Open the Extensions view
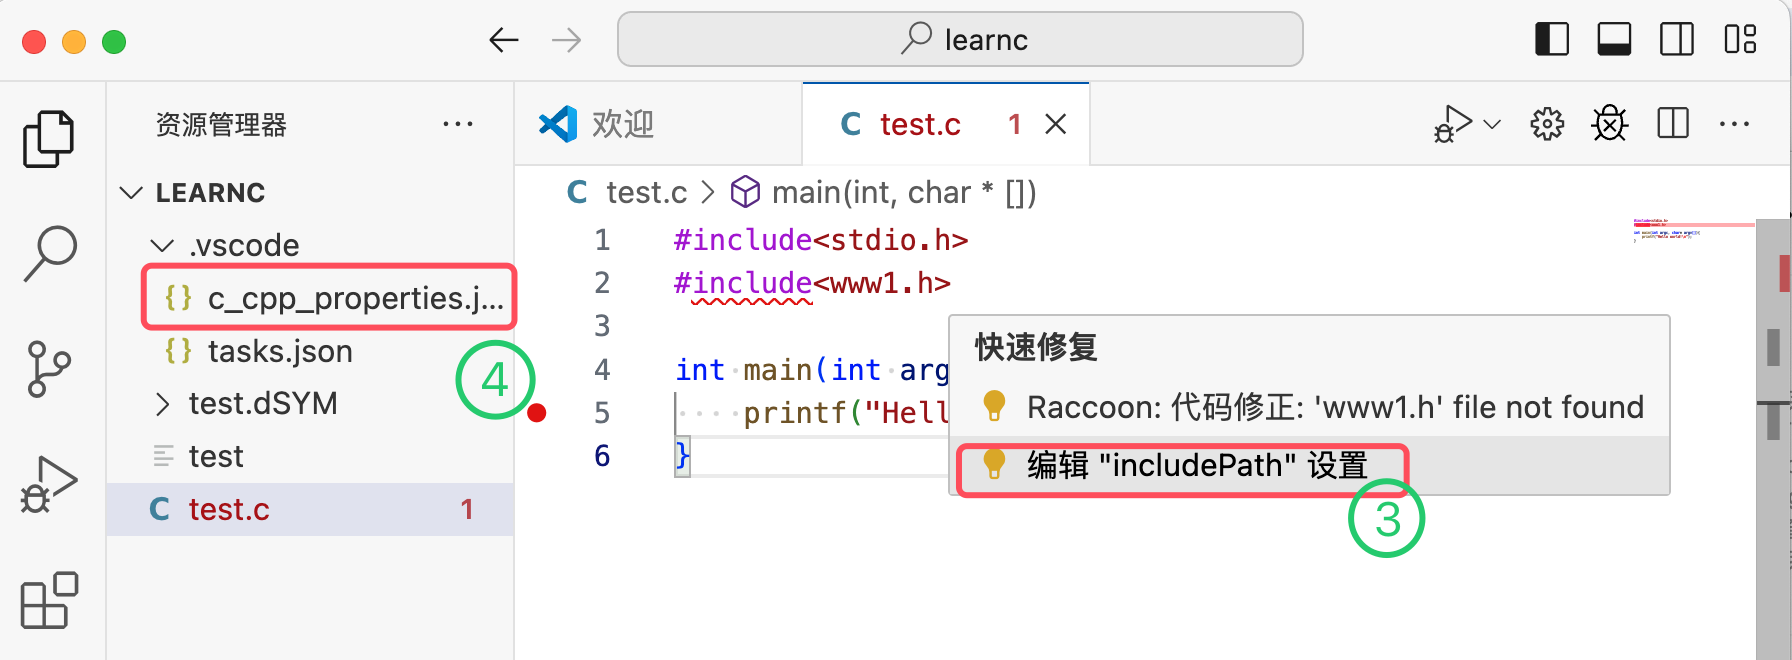The width and height of the screenshot is (1792, 660). (48, 600)
